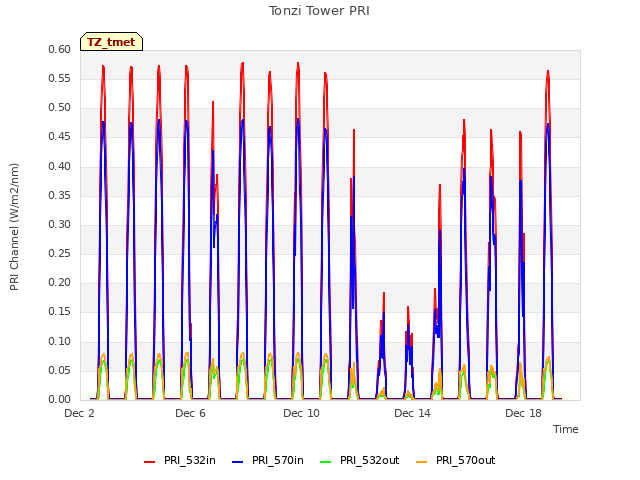Image resolution: width=640 pixels, height=480 pixels.
Task: Click the 0.10 y-axis tick label
Action: tap(60, 341)
